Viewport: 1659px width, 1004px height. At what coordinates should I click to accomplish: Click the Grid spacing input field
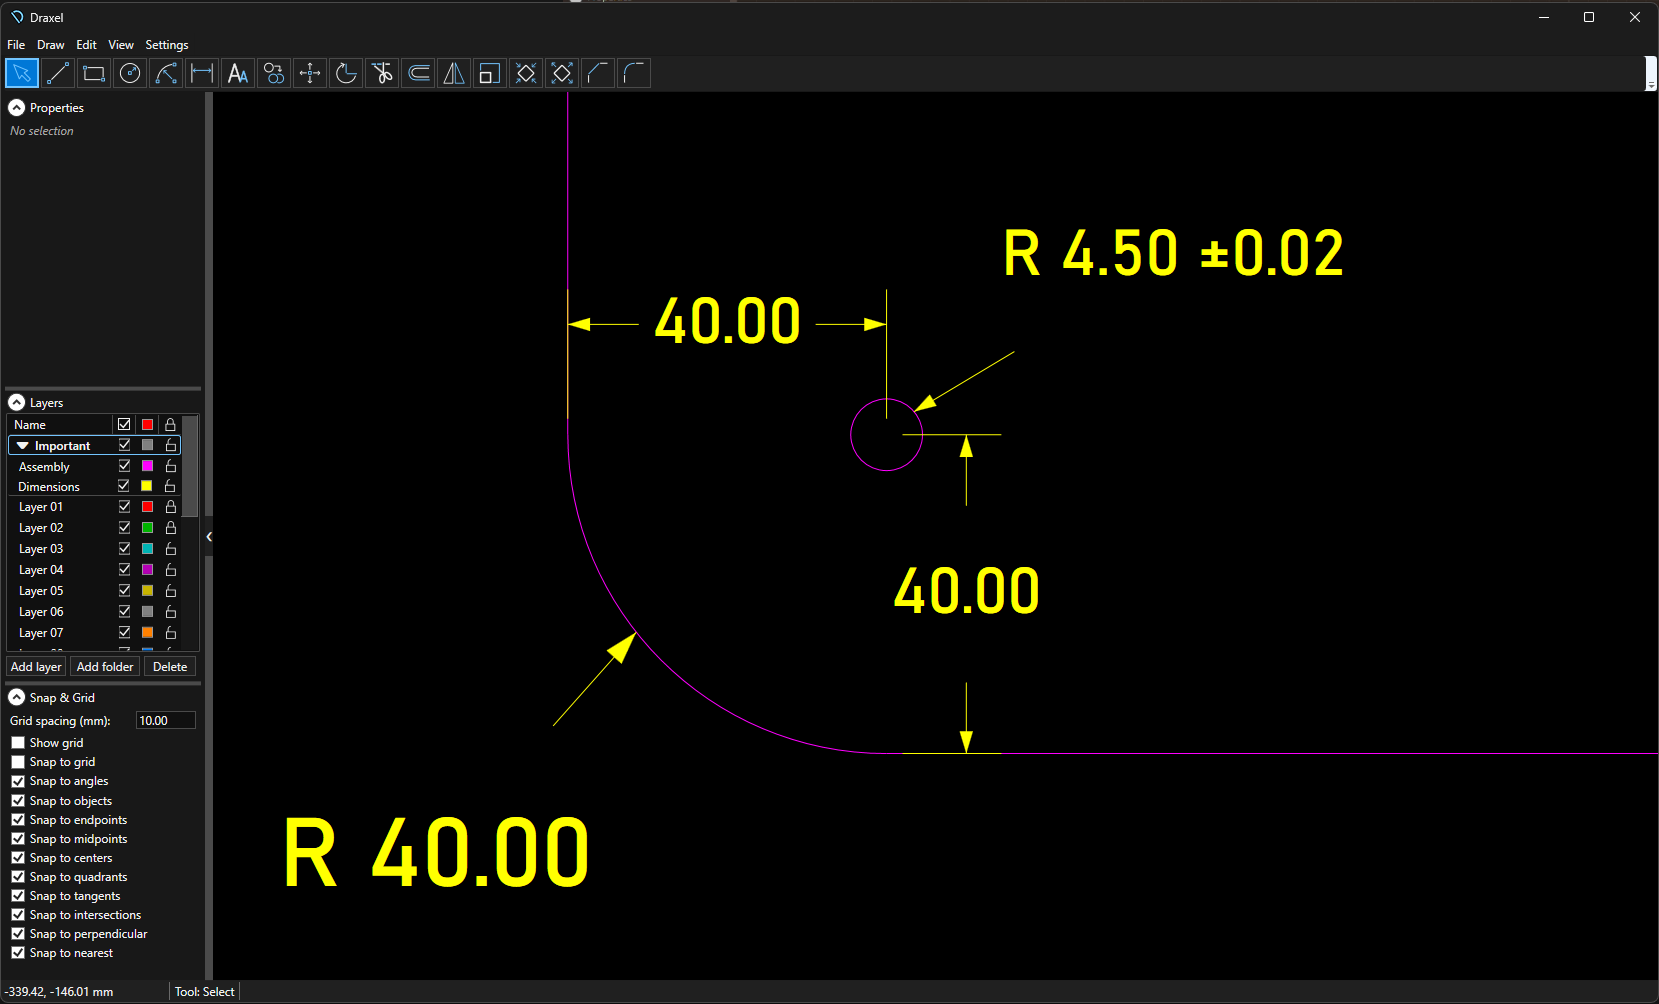click(166, 721)
